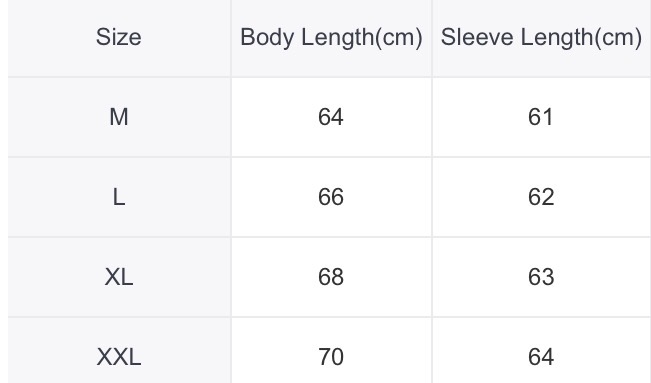The width and height of the screenshot is (651, 383).
Task: Select sleeve length value 62
Action: click(x=541, y=197)
